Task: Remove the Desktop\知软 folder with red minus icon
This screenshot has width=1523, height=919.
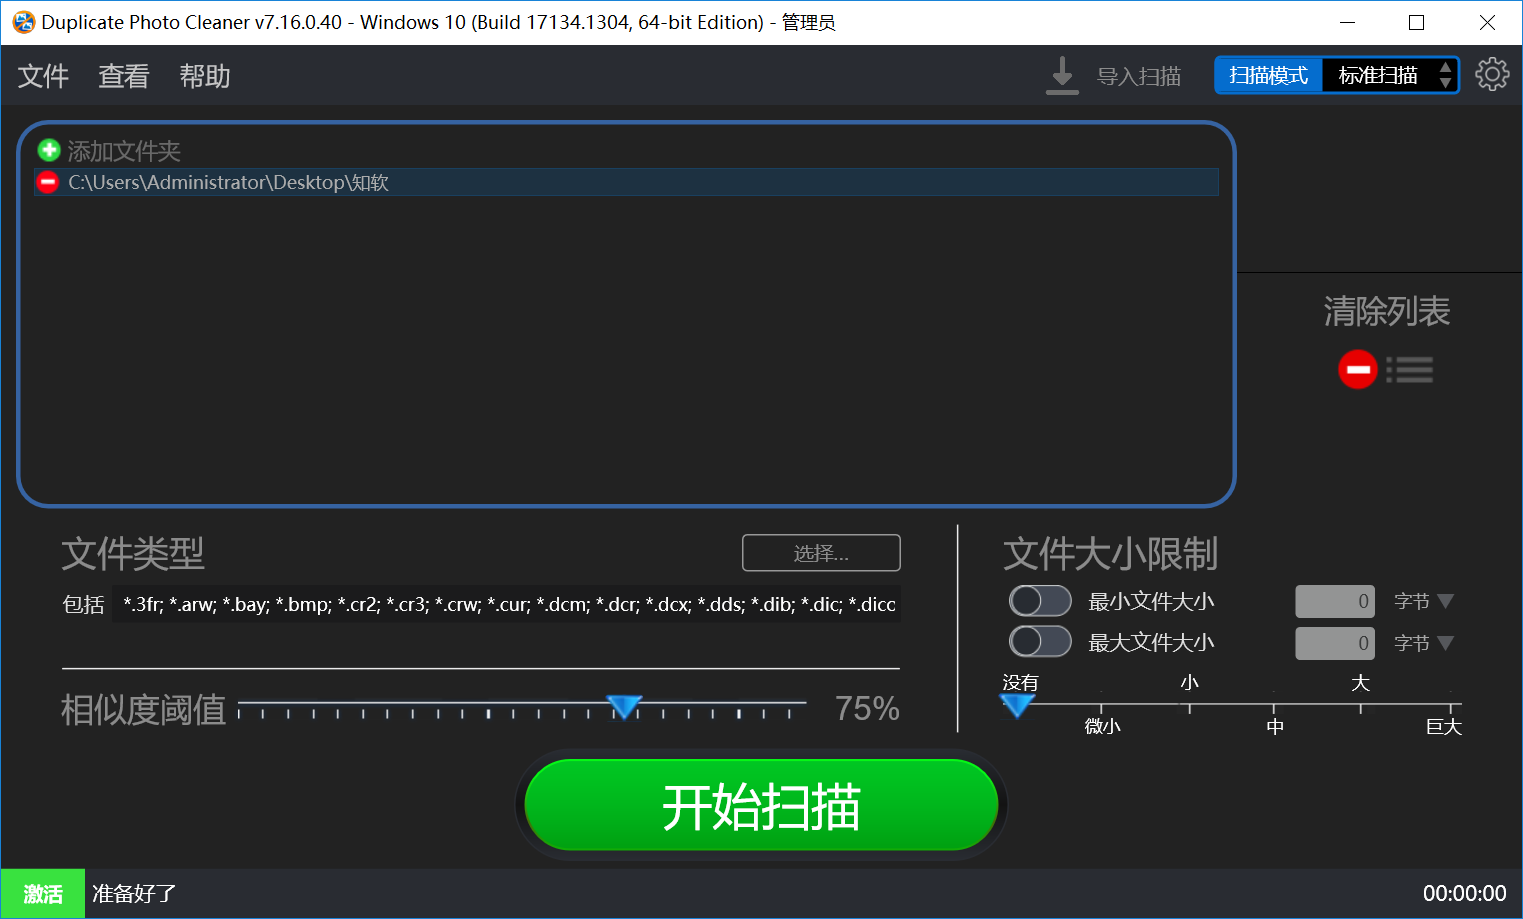Action: click(48, 182)
